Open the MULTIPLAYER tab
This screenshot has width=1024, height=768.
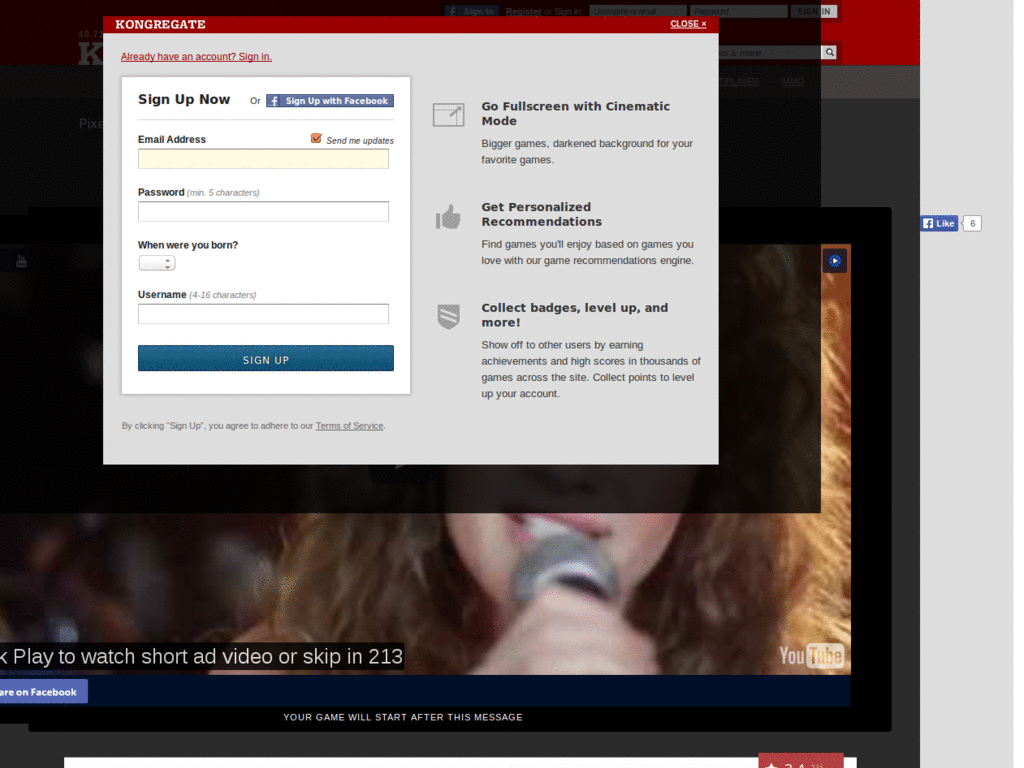tap(738, 81)
